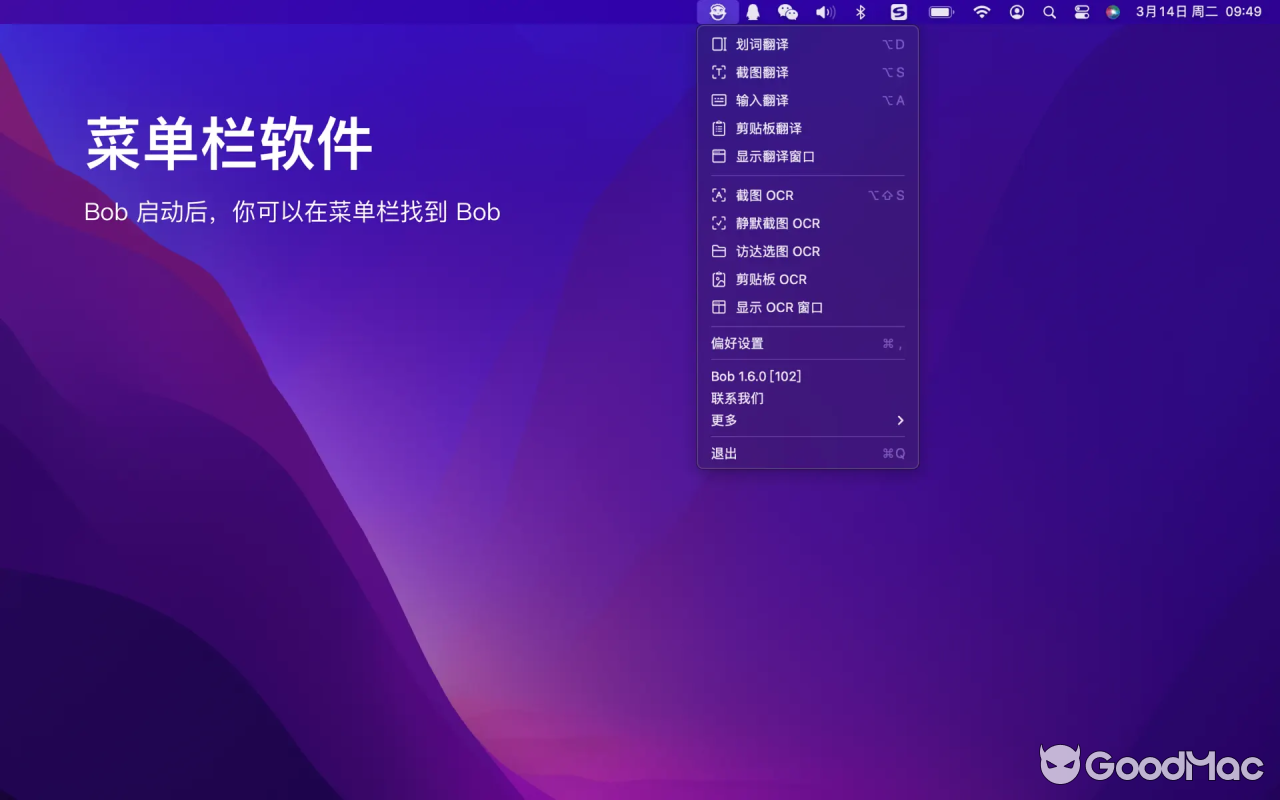Click the volume speaker icon
The image size is (1280, 800).
tap(824, 13)
